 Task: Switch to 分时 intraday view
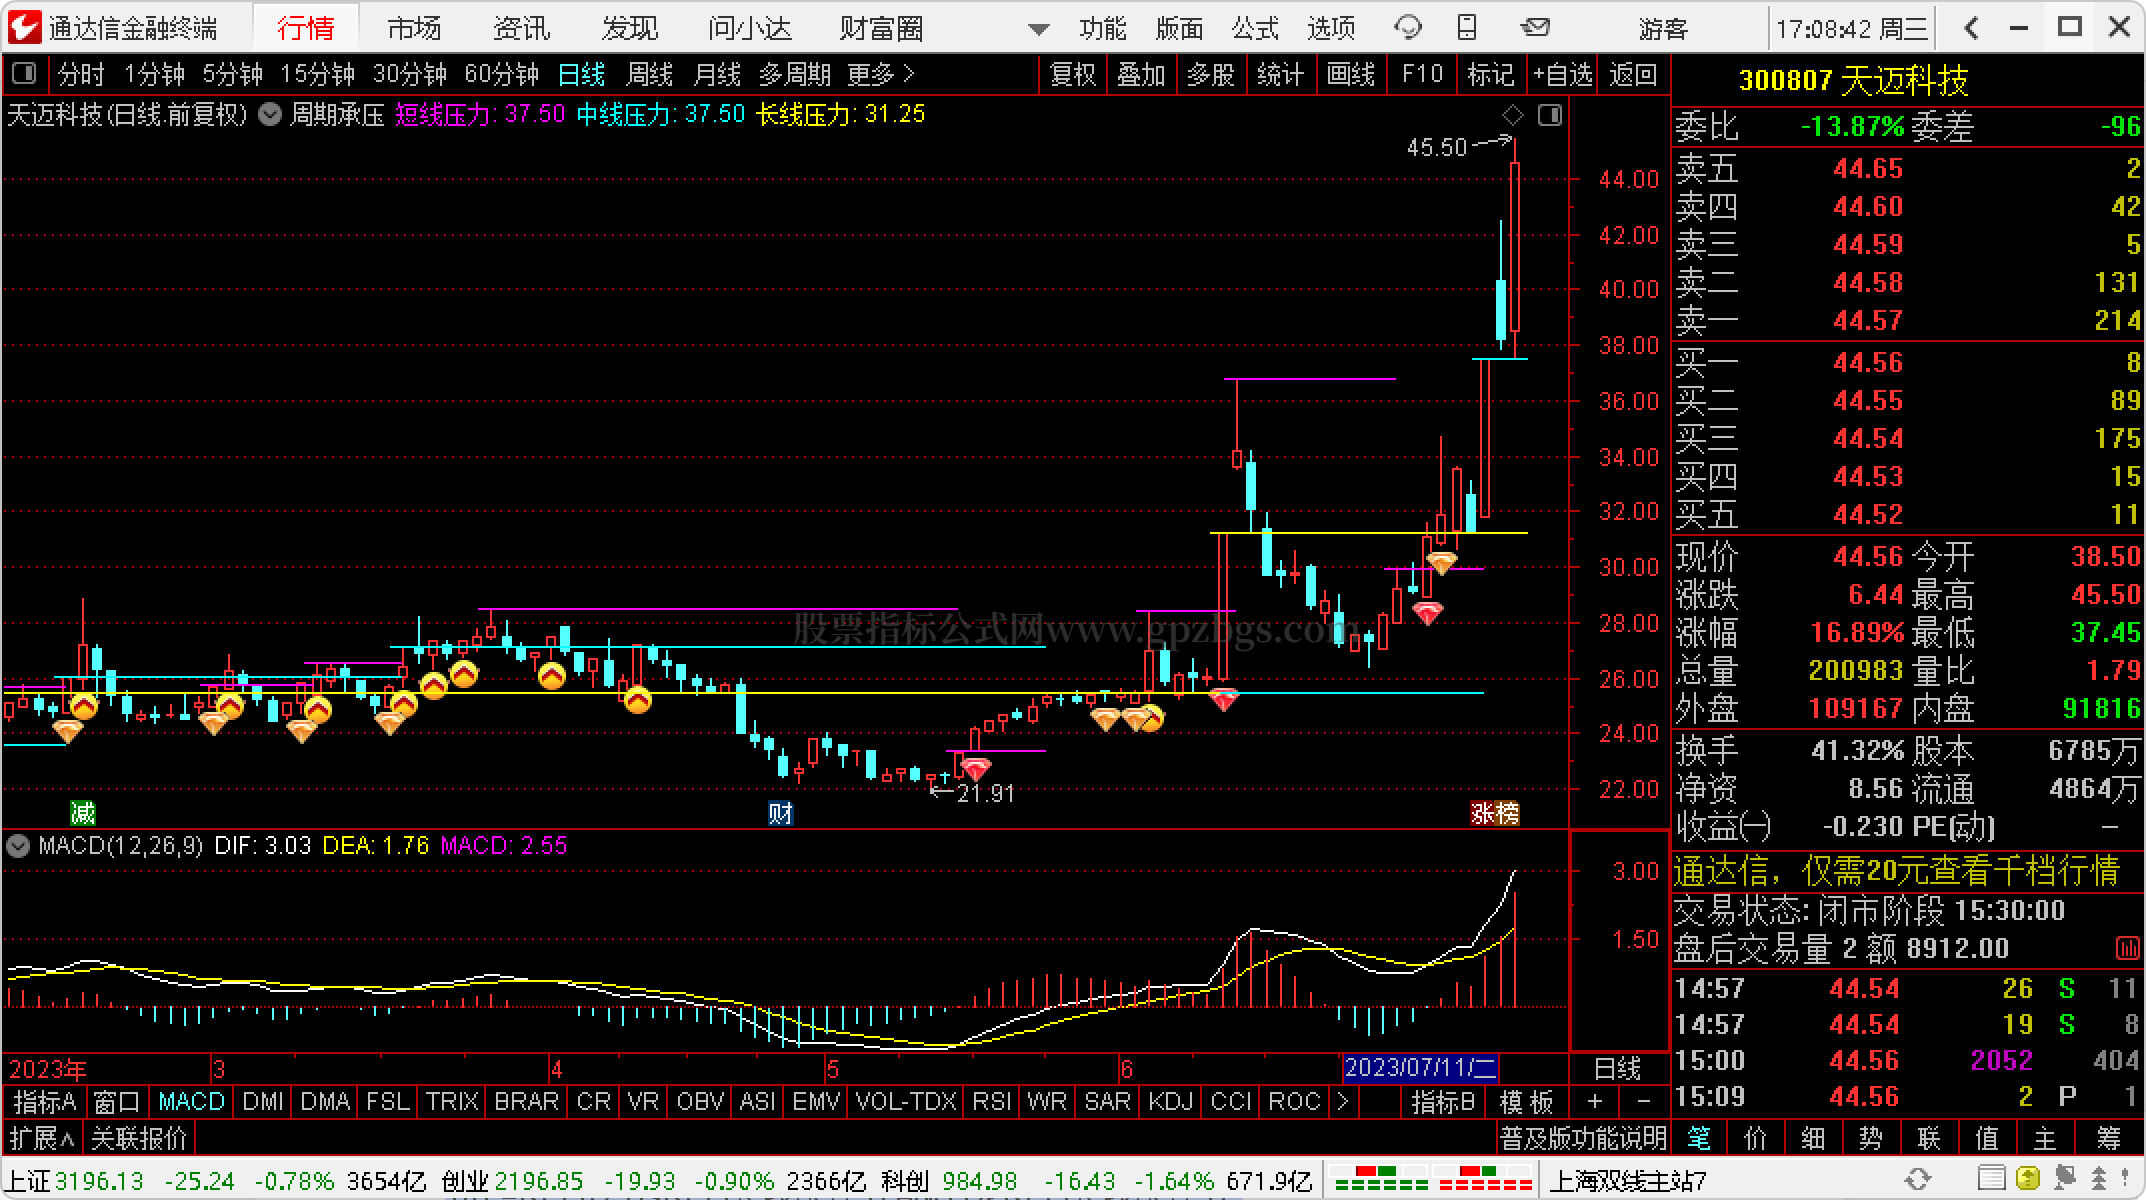(x=81, y=74)
